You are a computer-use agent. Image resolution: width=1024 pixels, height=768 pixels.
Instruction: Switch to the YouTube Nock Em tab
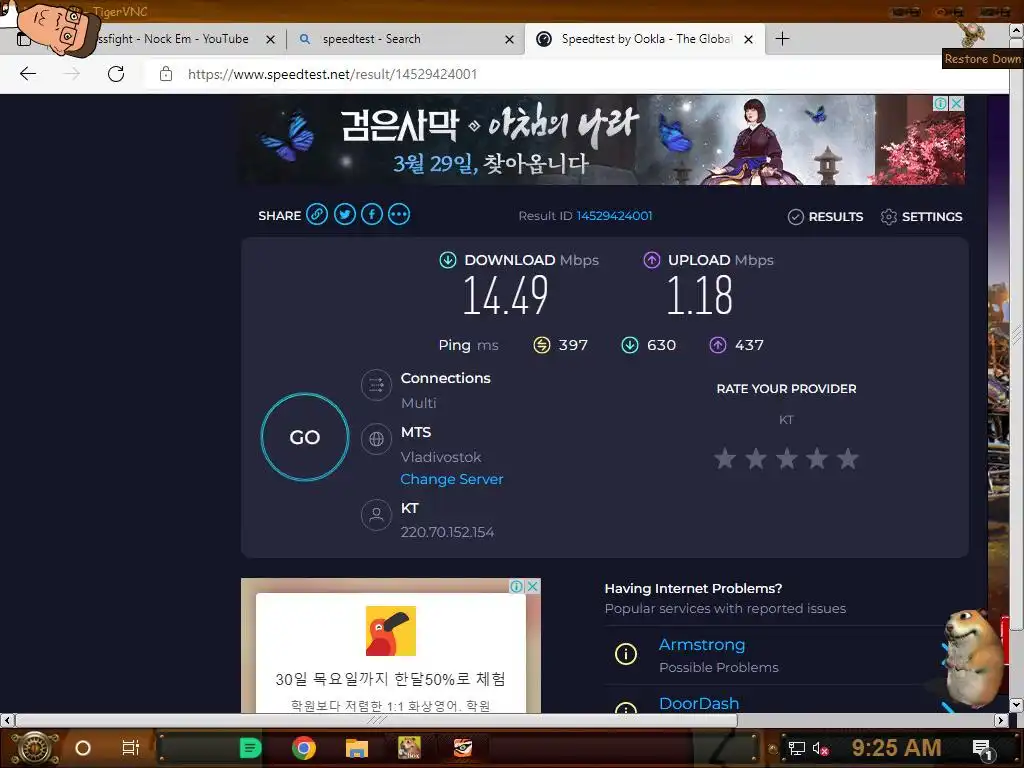171,39
